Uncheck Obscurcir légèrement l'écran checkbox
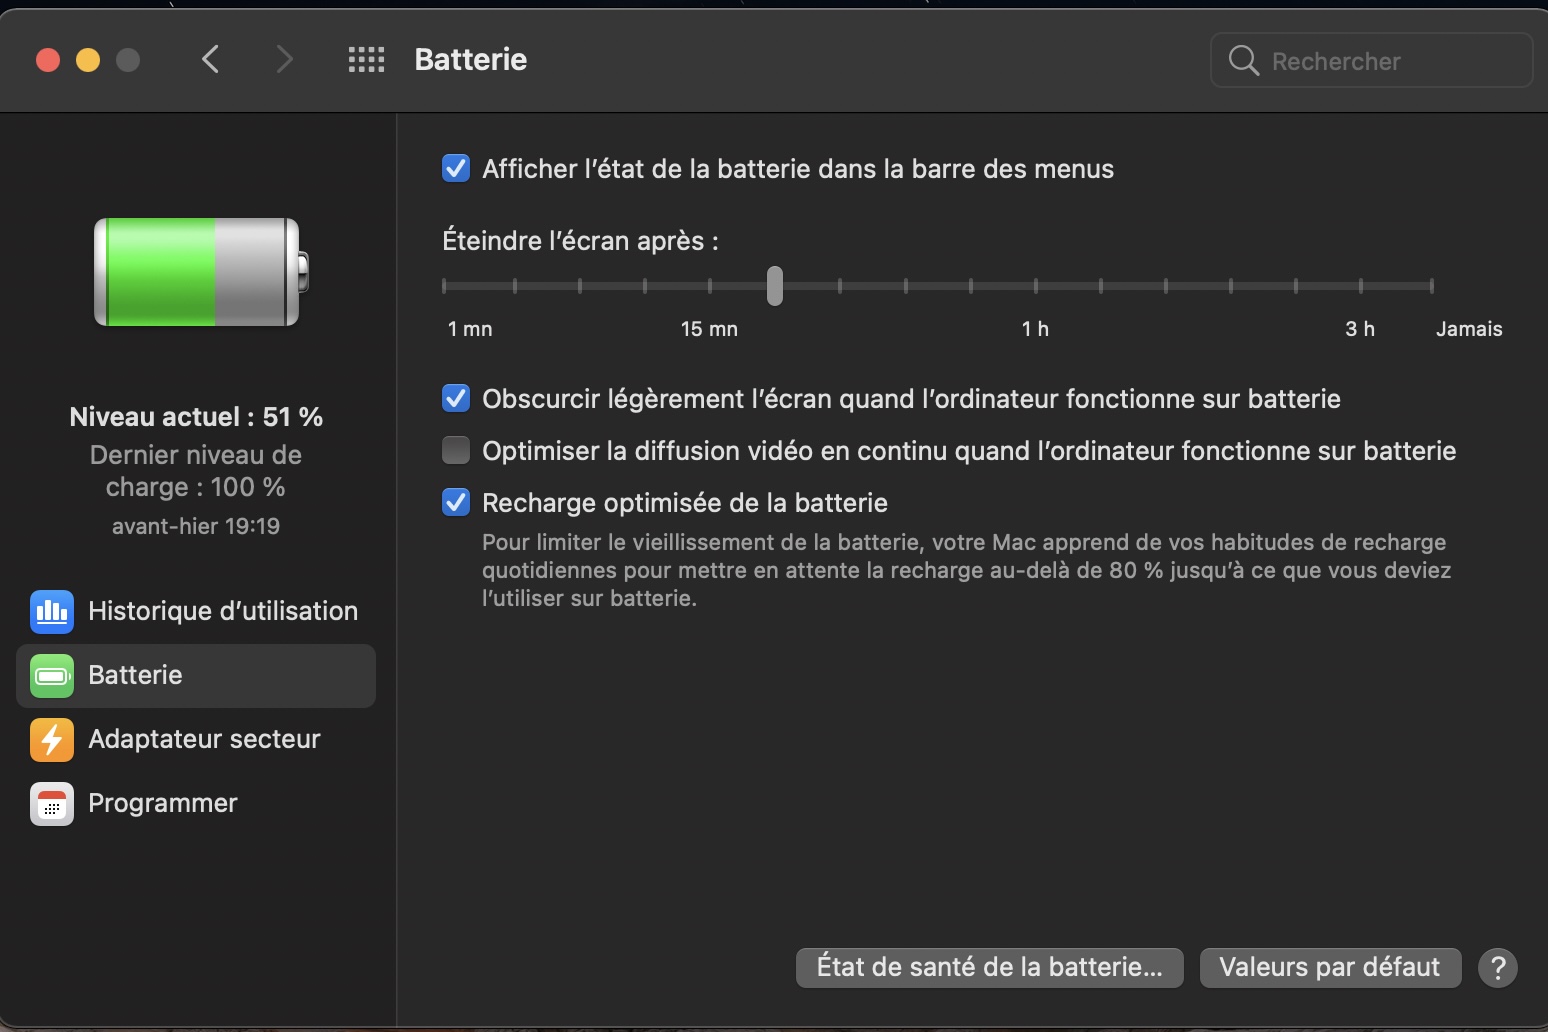Image resolution: width=1548 pixels, height=1032 pixels. (x=456, y=399)
